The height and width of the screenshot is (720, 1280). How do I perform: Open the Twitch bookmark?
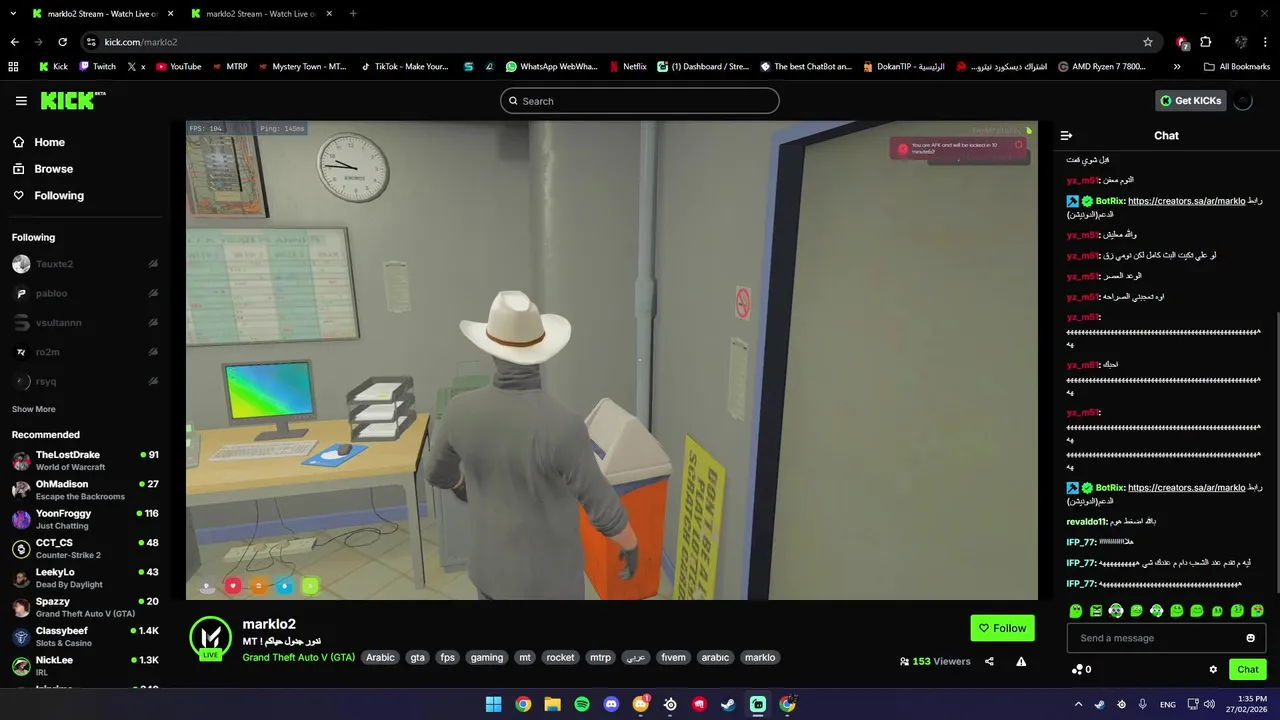[x=97, y=67]
